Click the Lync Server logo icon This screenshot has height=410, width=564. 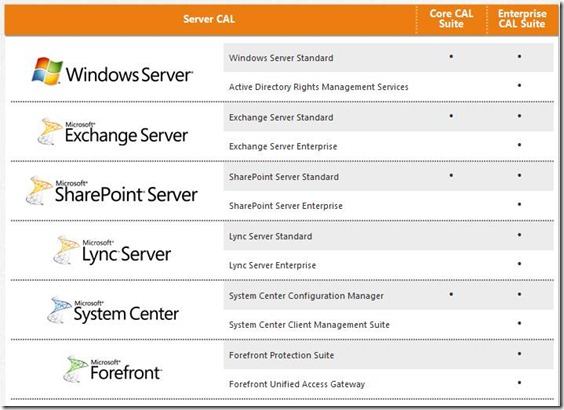66,250
